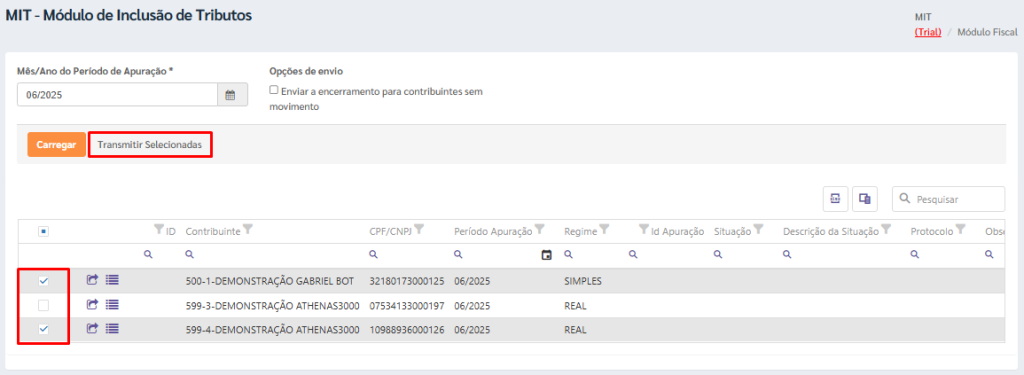
Task: Click the search magnifier under the Id Apuração column
Action: click(x=633, y=255)
